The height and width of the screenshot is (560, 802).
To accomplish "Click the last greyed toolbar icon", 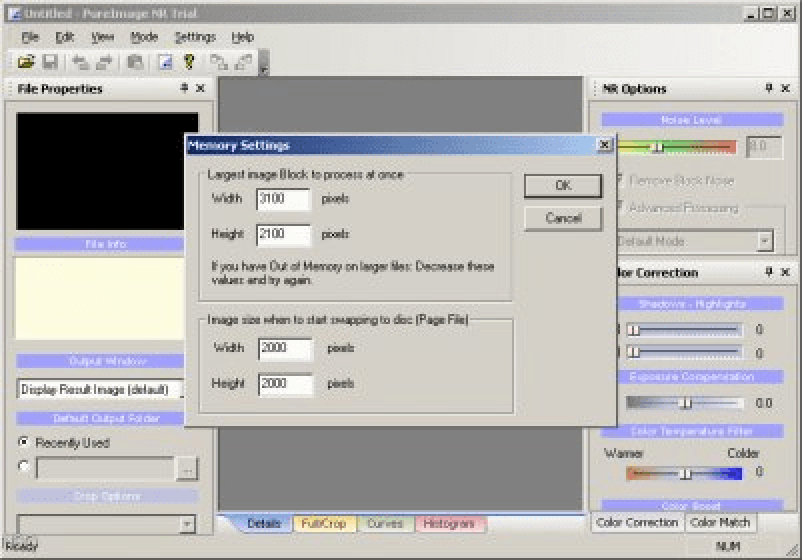I will [x=243, y=62].
